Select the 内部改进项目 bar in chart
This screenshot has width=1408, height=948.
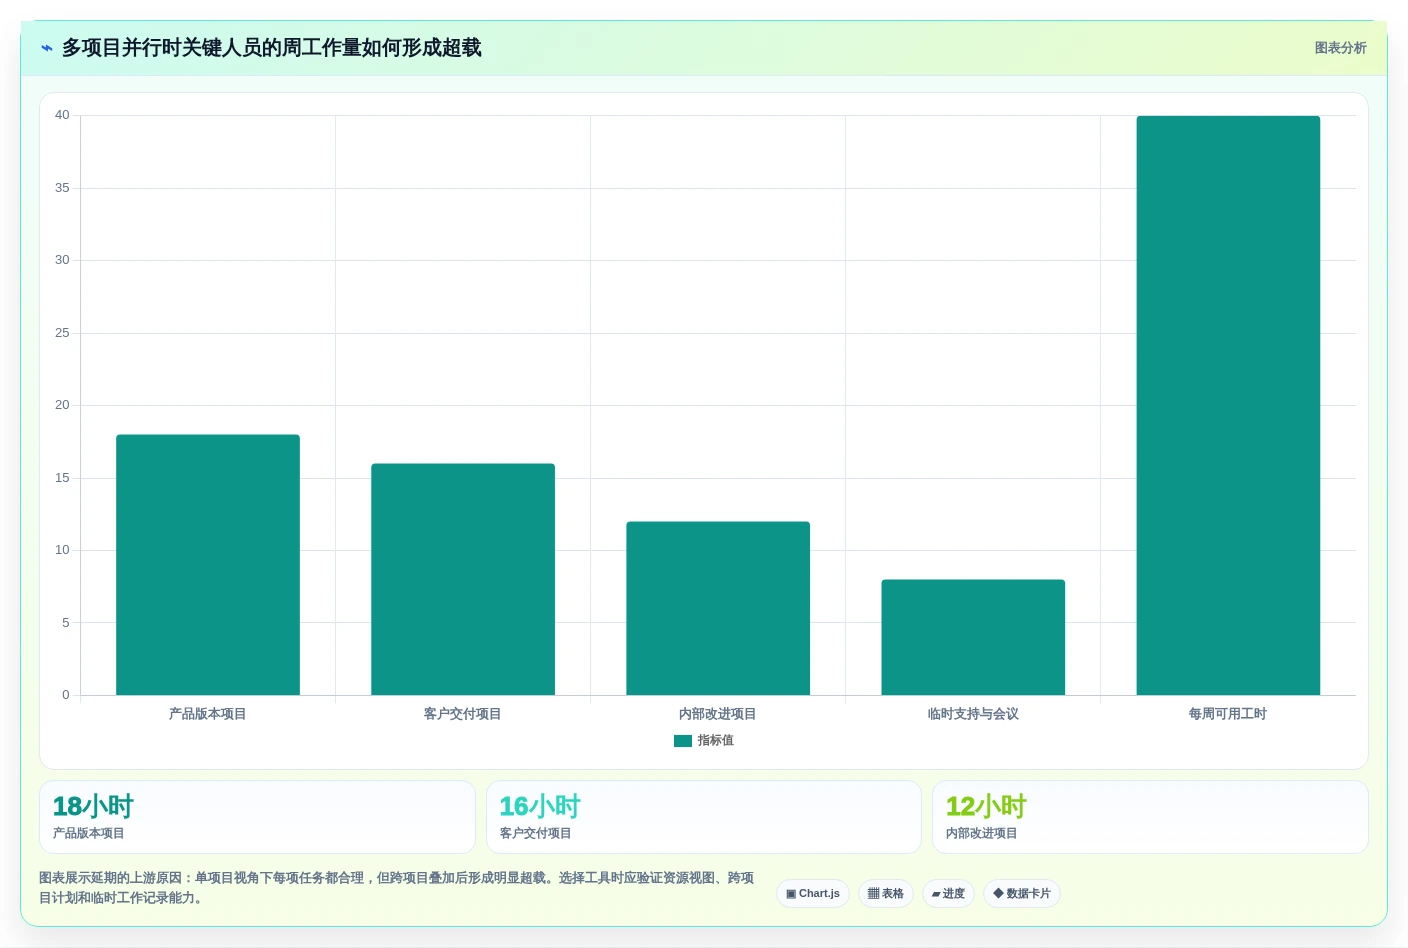click(718, 608)
